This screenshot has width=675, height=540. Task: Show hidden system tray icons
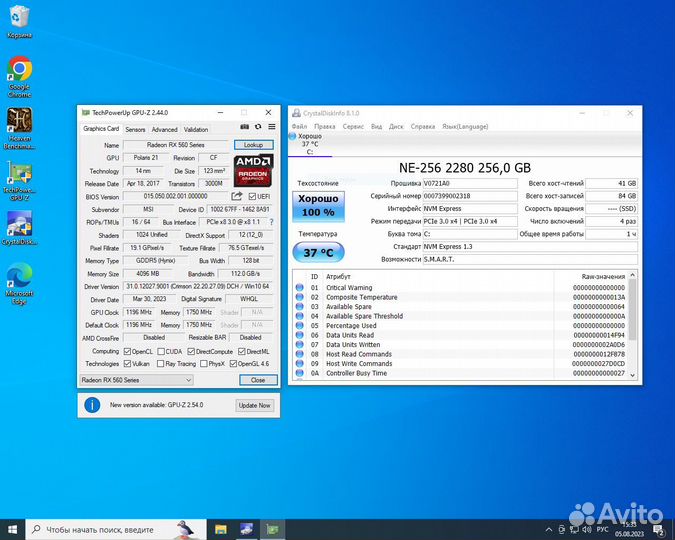[x=548, y=529]
